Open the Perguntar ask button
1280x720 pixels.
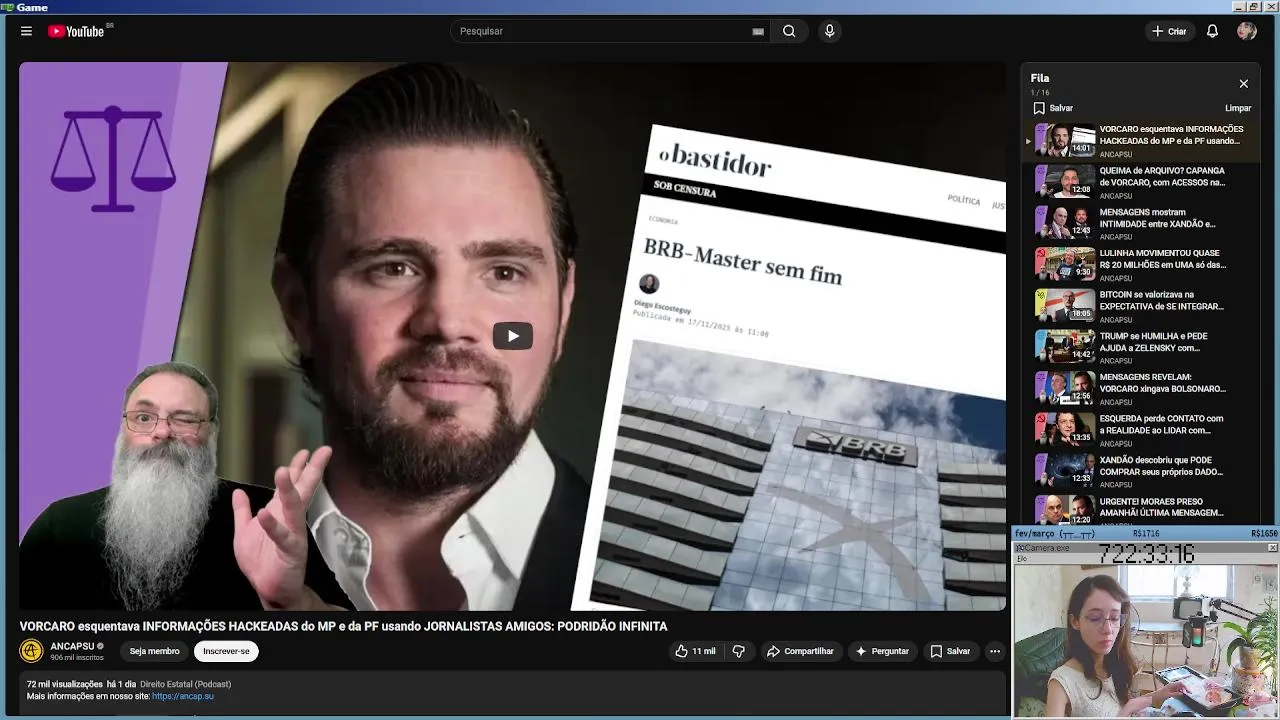[882, 651]
